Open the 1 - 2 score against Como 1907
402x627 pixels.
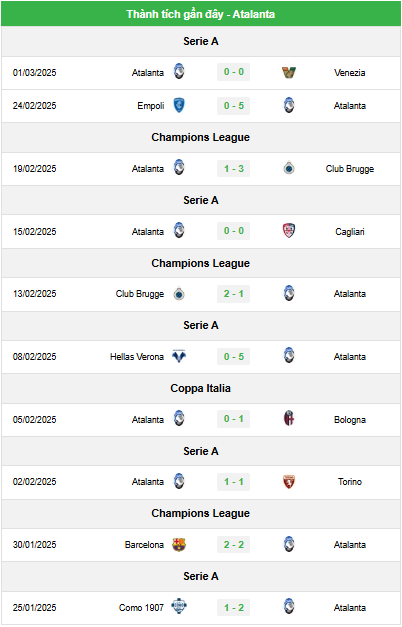click(x=234, y=608)
